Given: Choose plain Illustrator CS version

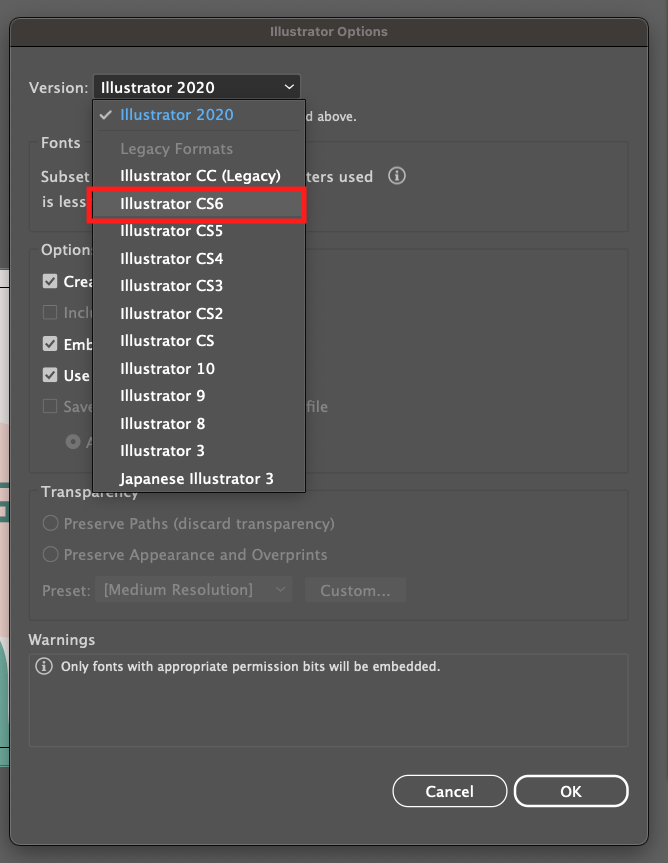Looking at the screenshot, I should [x=199, y=341].
